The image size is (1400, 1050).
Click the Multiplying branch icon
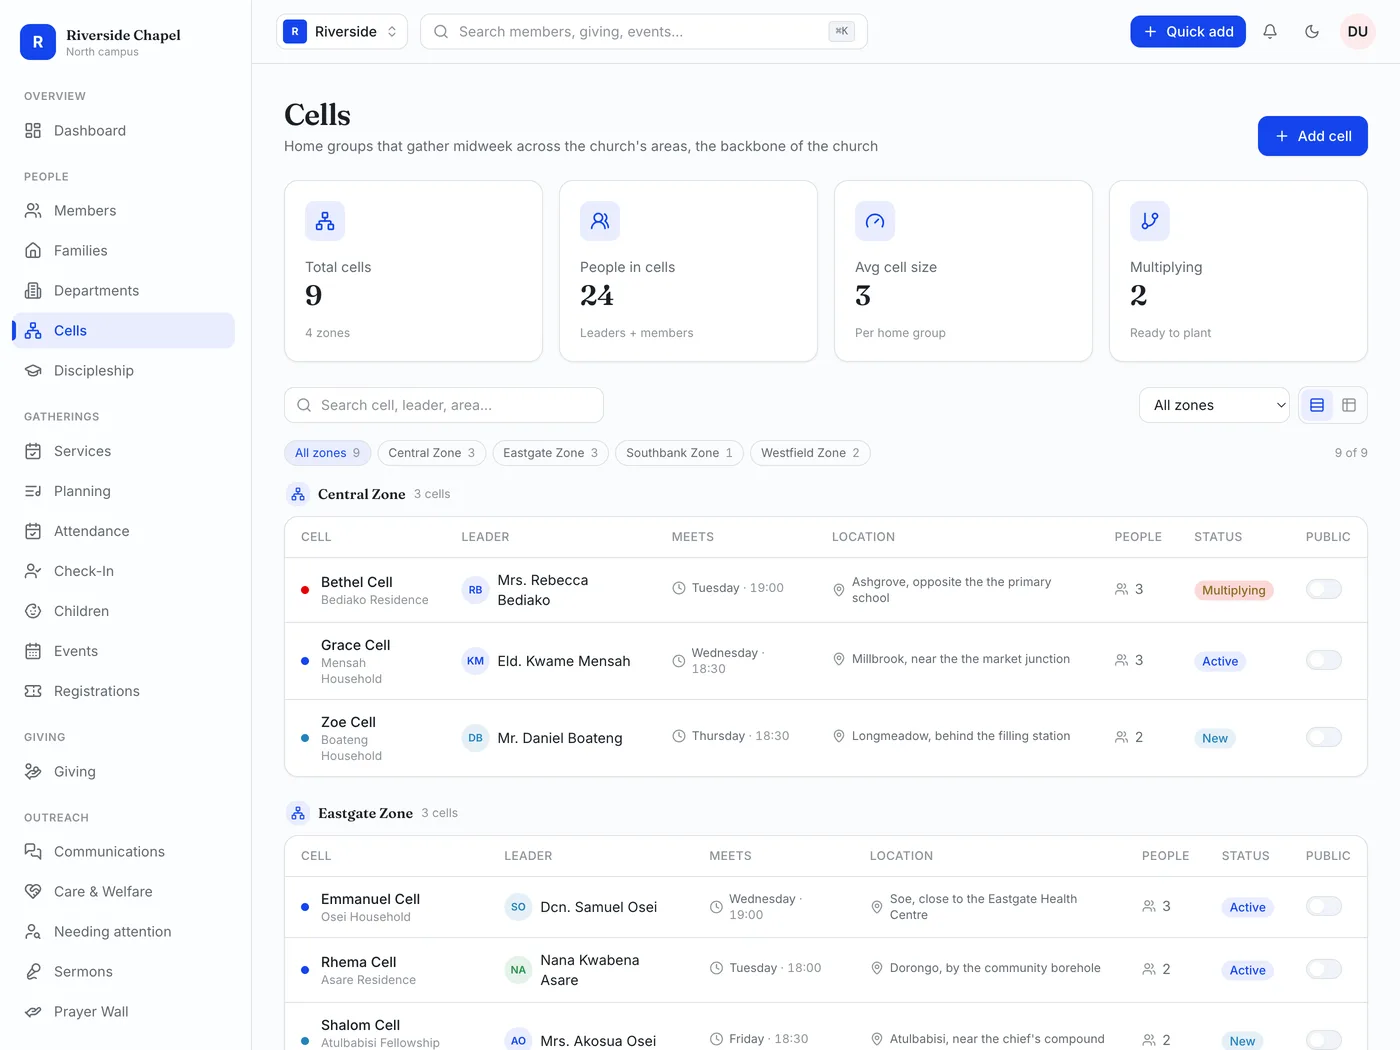(x=1150, y=221)
